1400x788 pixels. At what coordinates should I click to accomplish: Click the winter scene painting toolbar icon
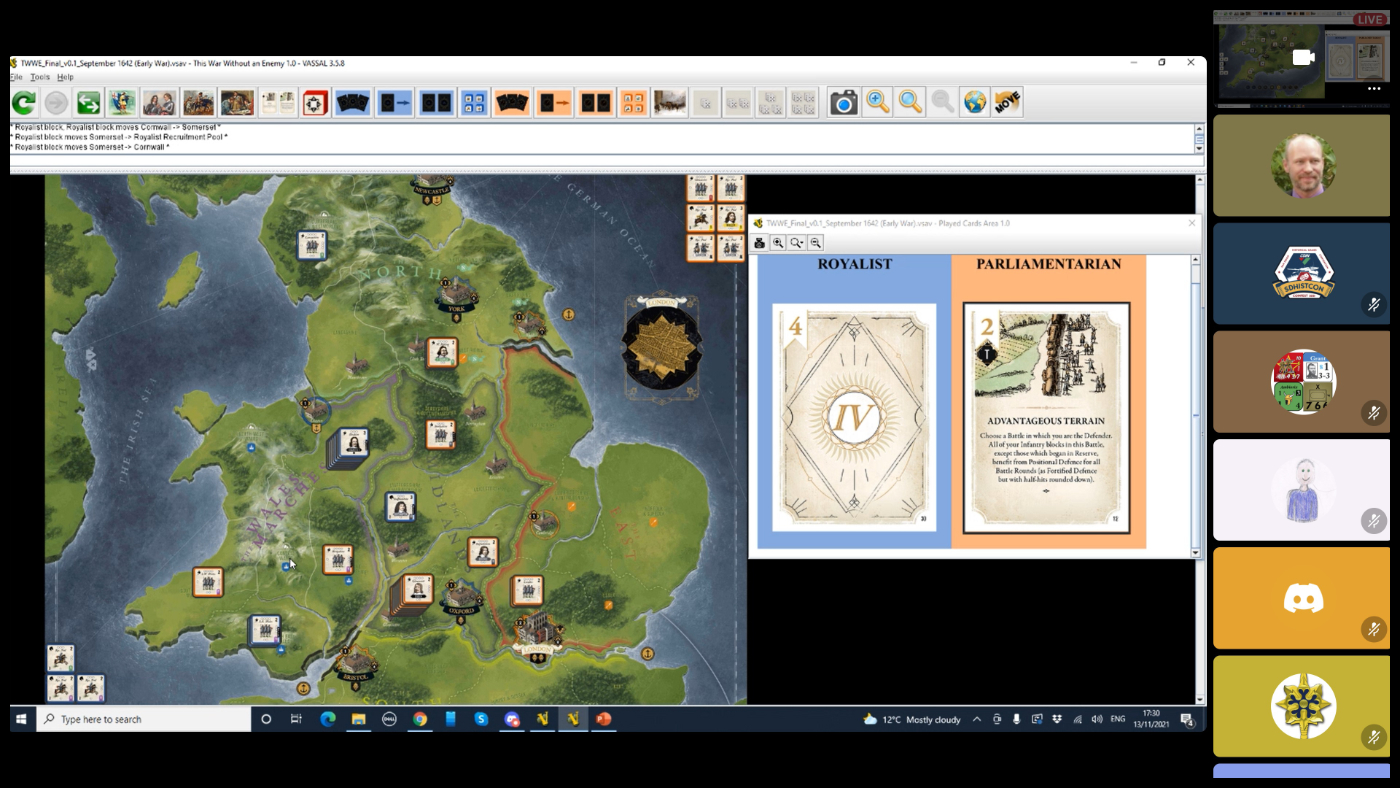pos(669,102)
